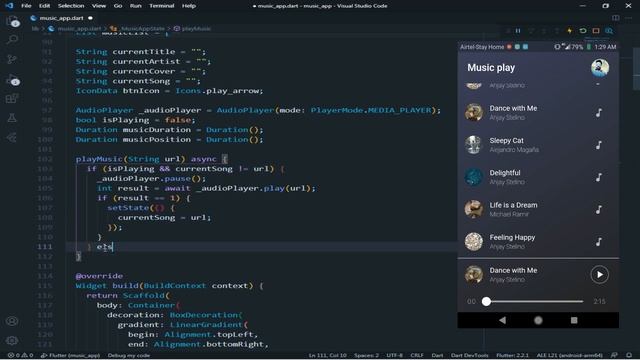
Task: Tap the Android recents square button
Action: point(574,320)
